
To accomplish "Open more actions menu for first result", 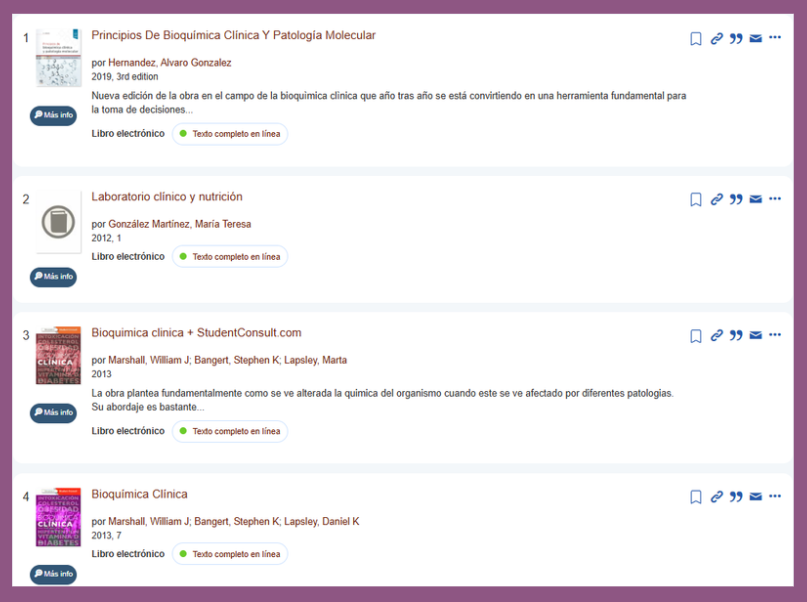I will tap(775, 38).
